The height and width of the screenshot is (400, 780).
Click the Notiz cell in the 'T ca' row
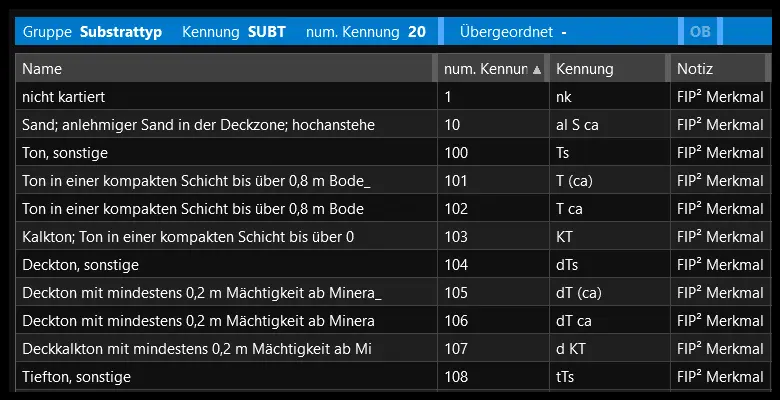coord(719,209)
